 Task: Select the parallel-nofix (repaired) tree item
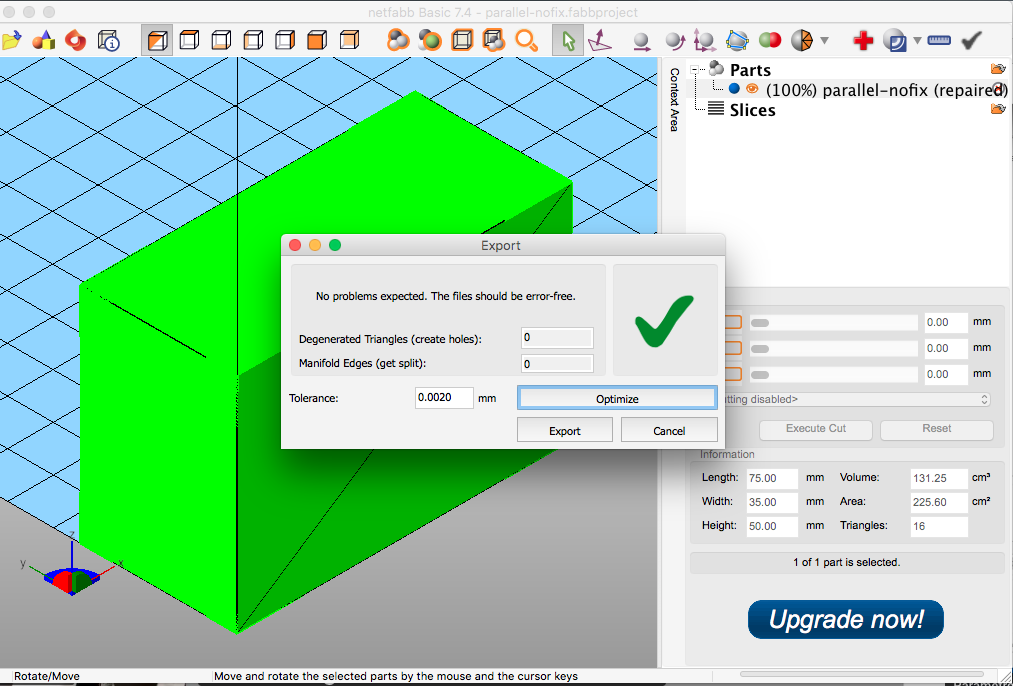click(x=886, y=90)
